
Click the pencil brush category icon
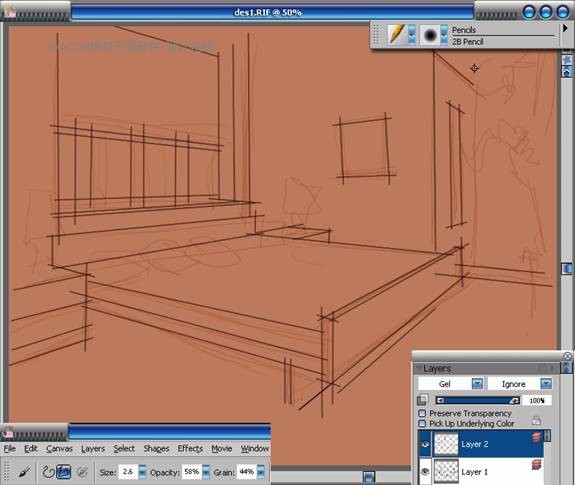(397, 34)
